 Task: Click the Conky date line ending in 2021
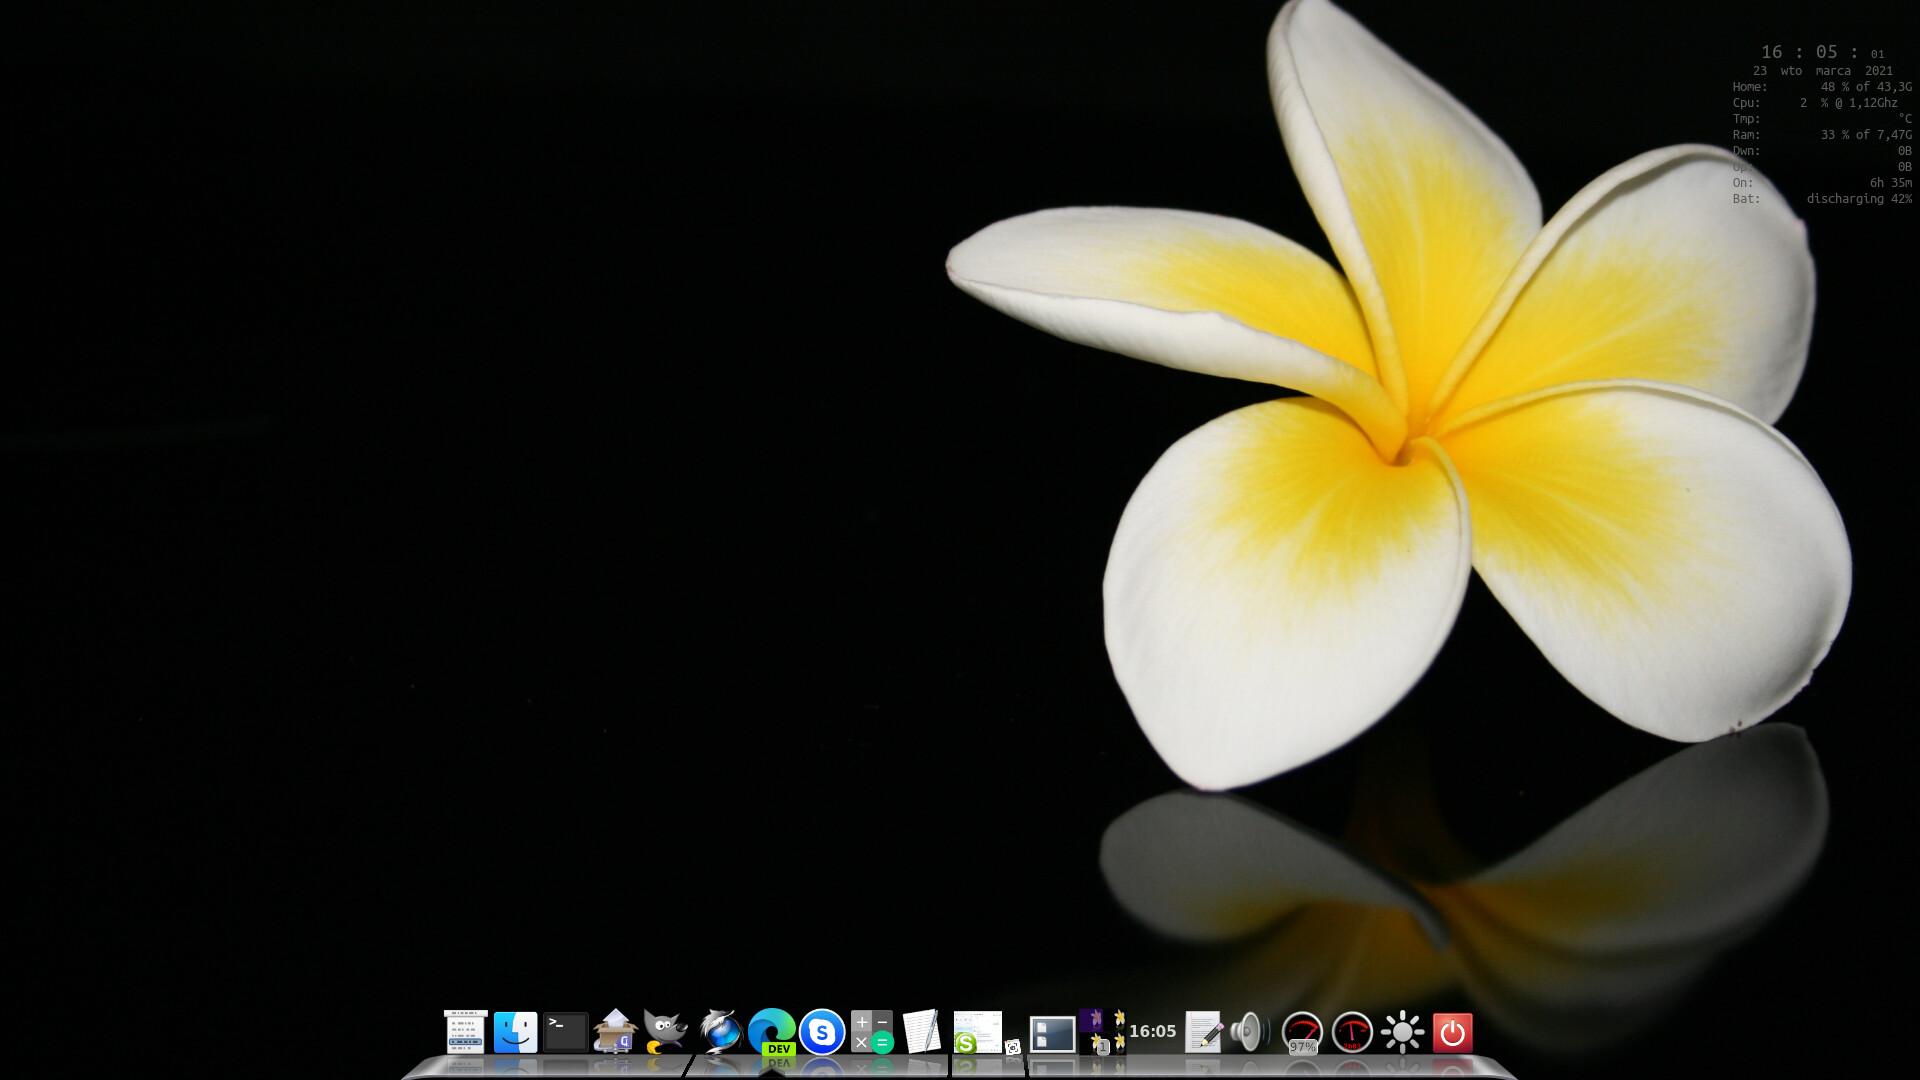1822,71
